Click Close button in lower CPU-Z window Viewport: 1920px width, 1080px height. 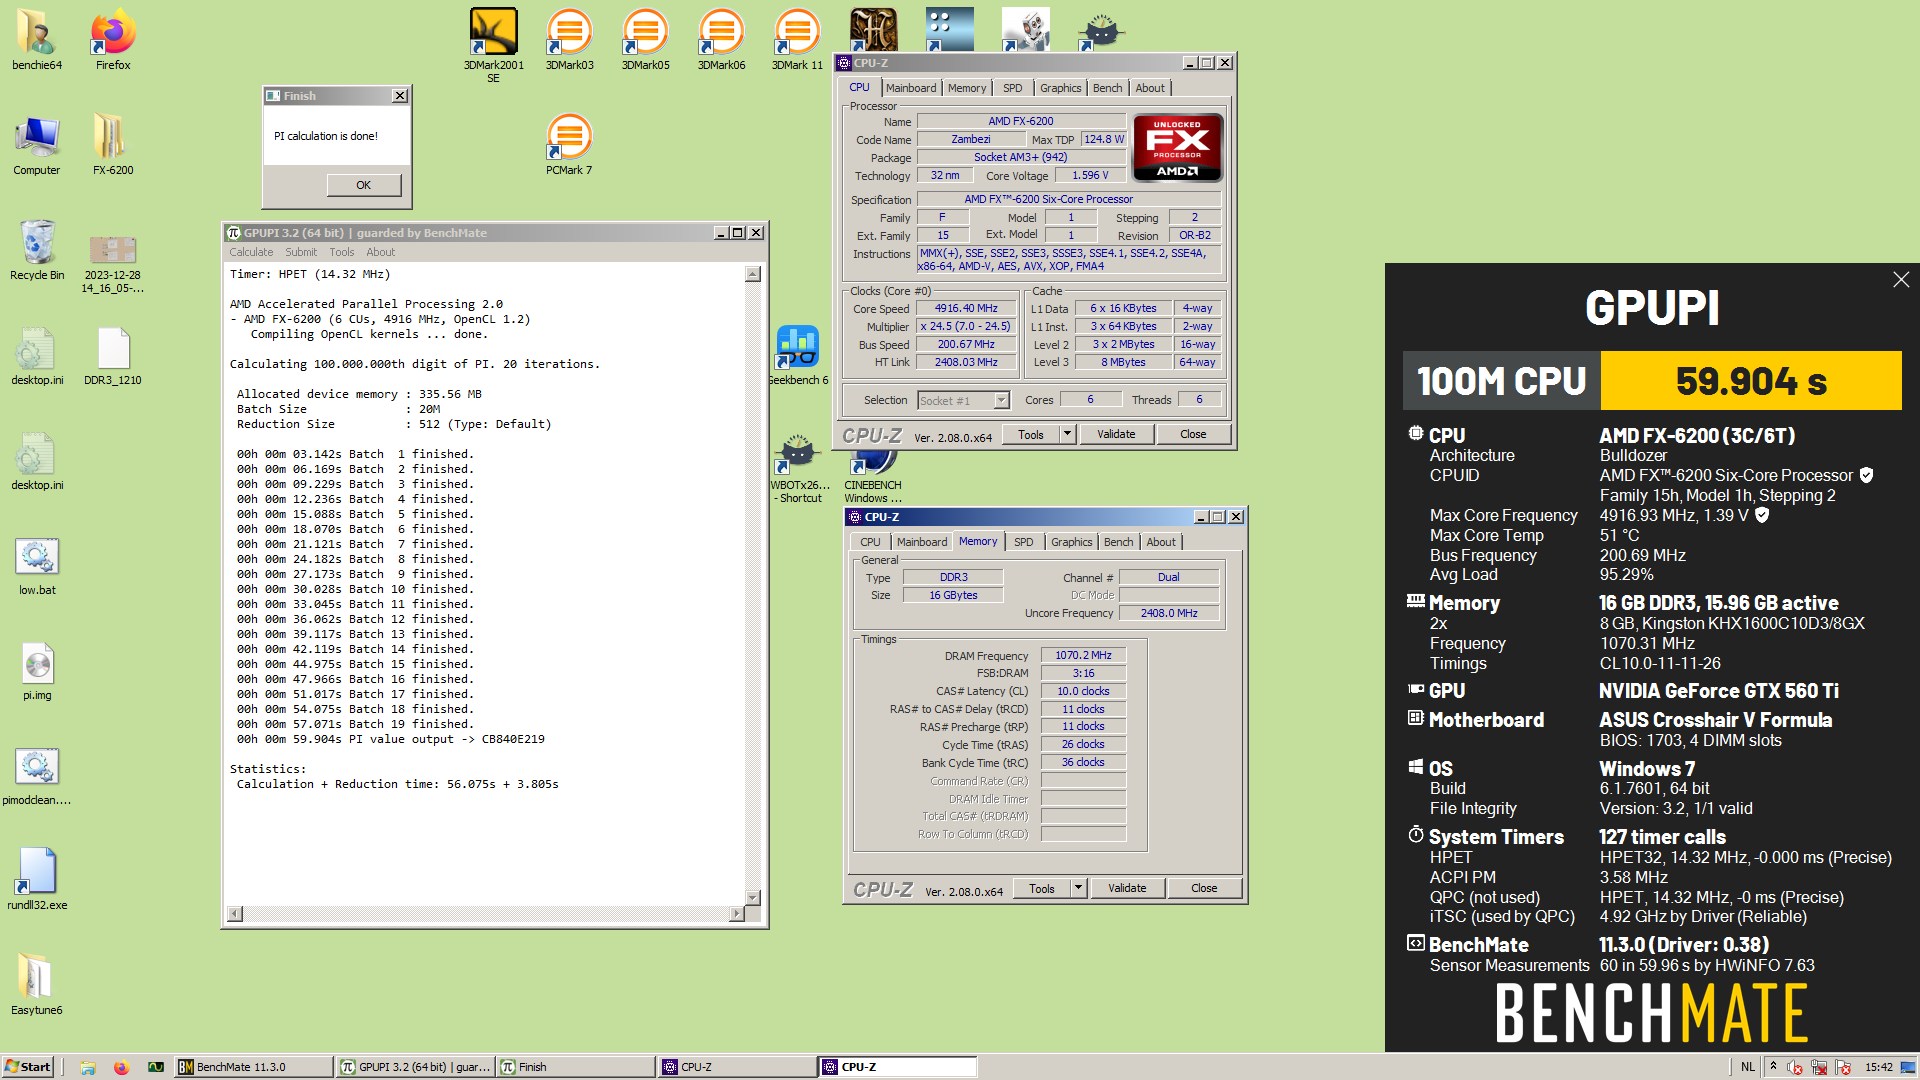[x=1204, y=888]
